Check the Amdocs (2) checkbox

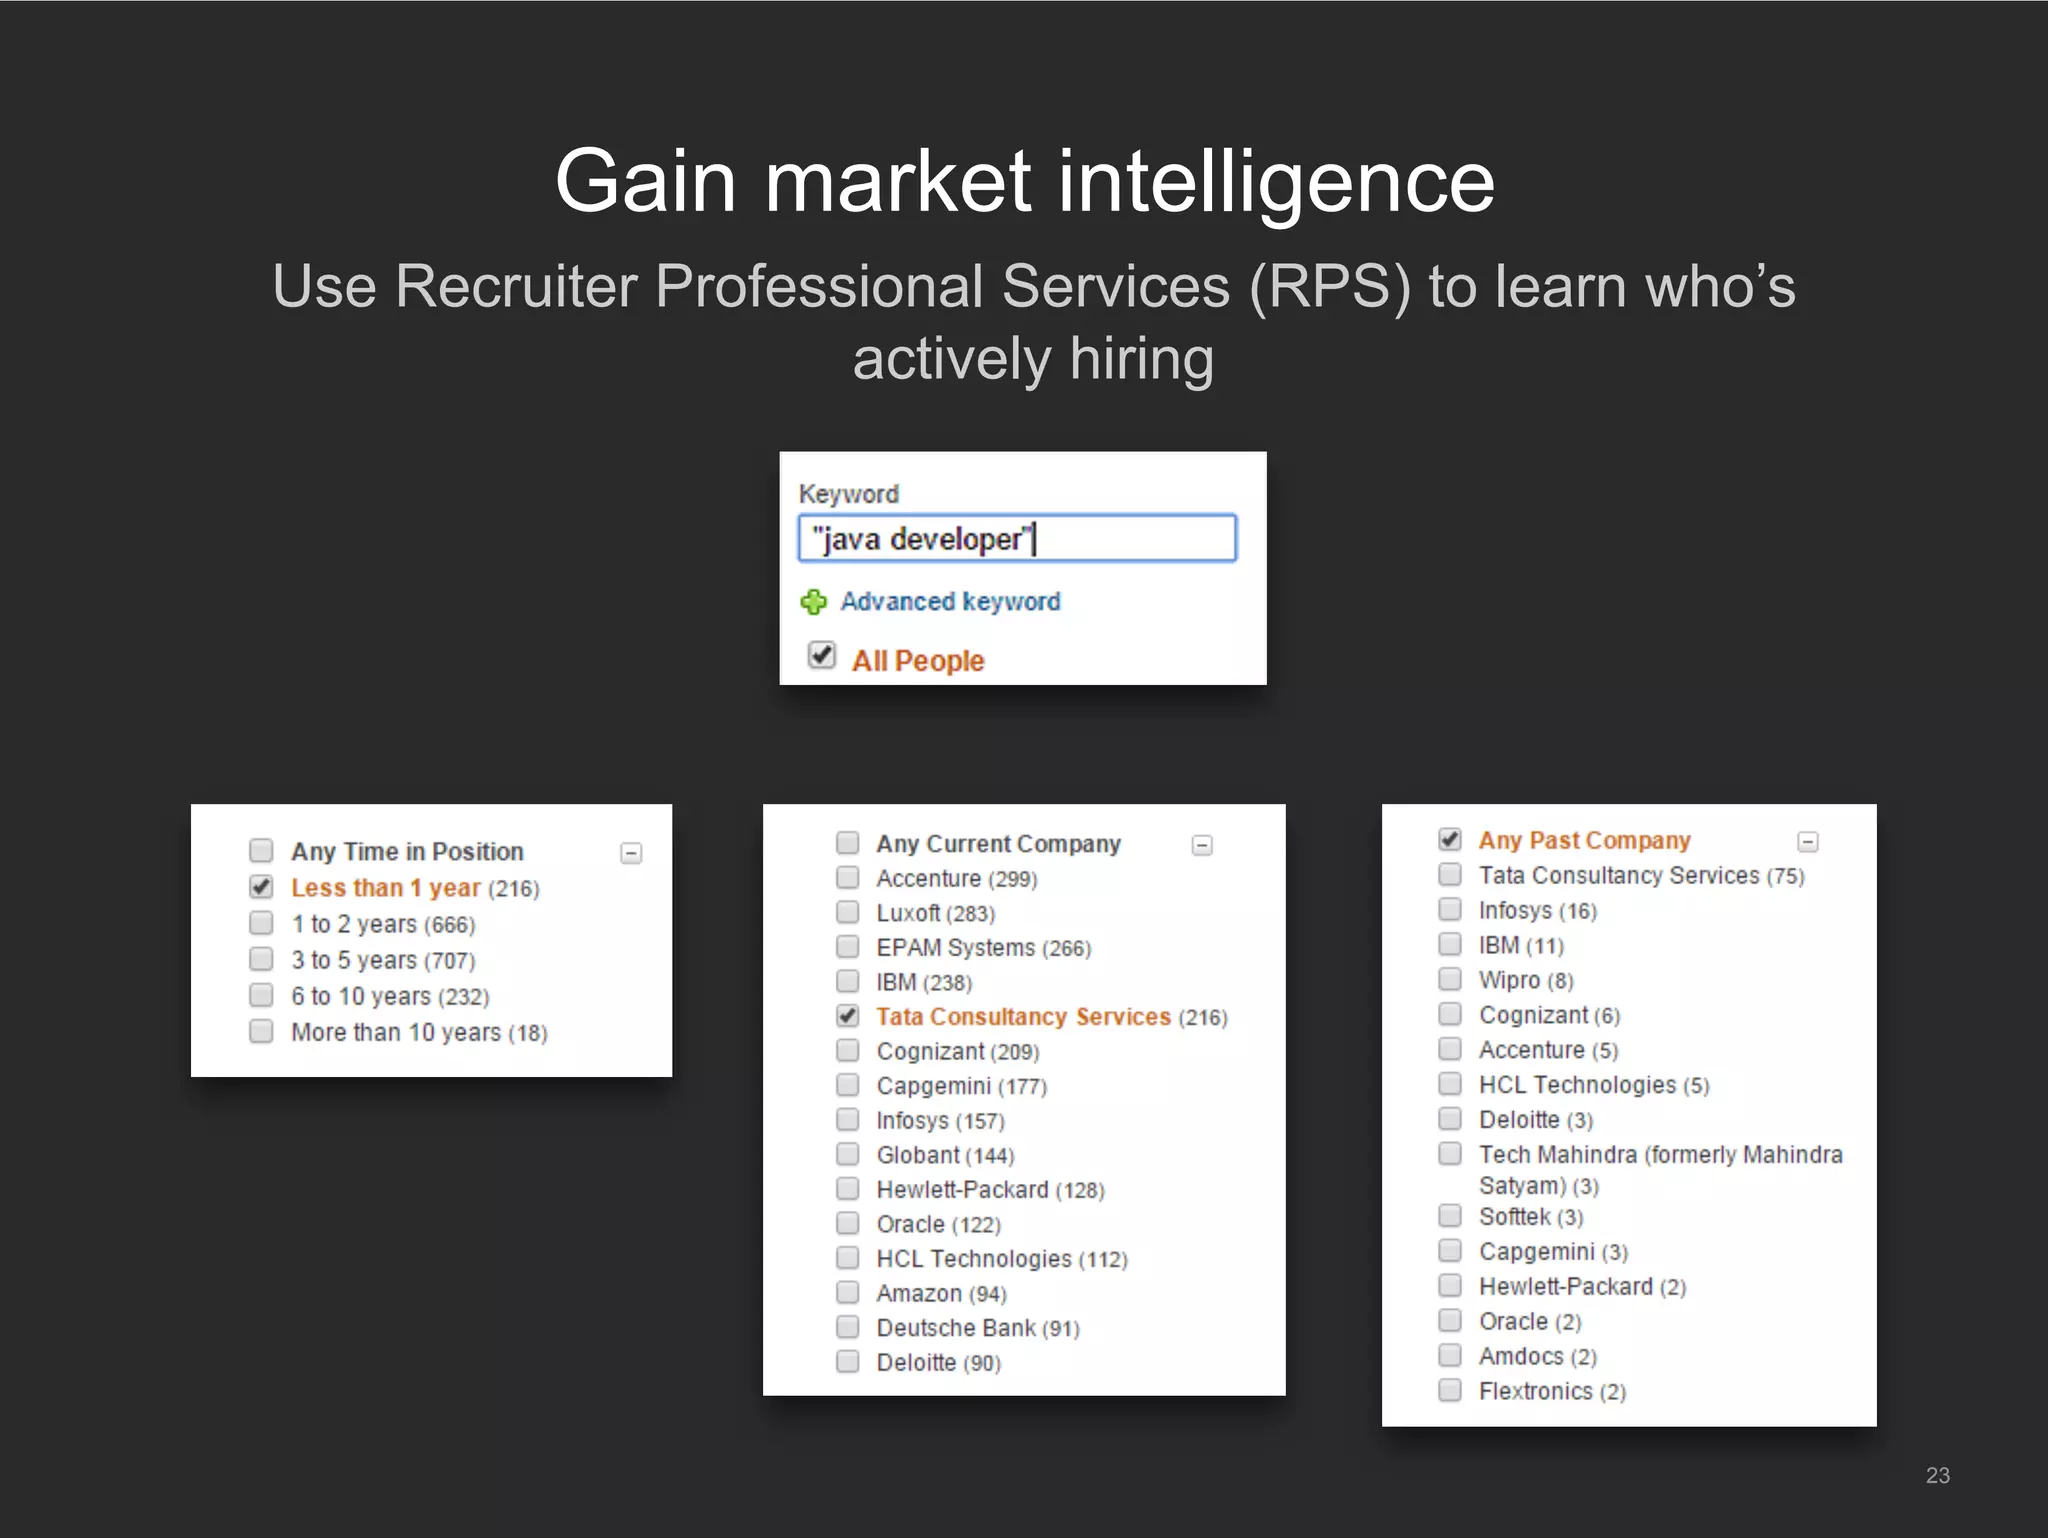[1450, 1355]
